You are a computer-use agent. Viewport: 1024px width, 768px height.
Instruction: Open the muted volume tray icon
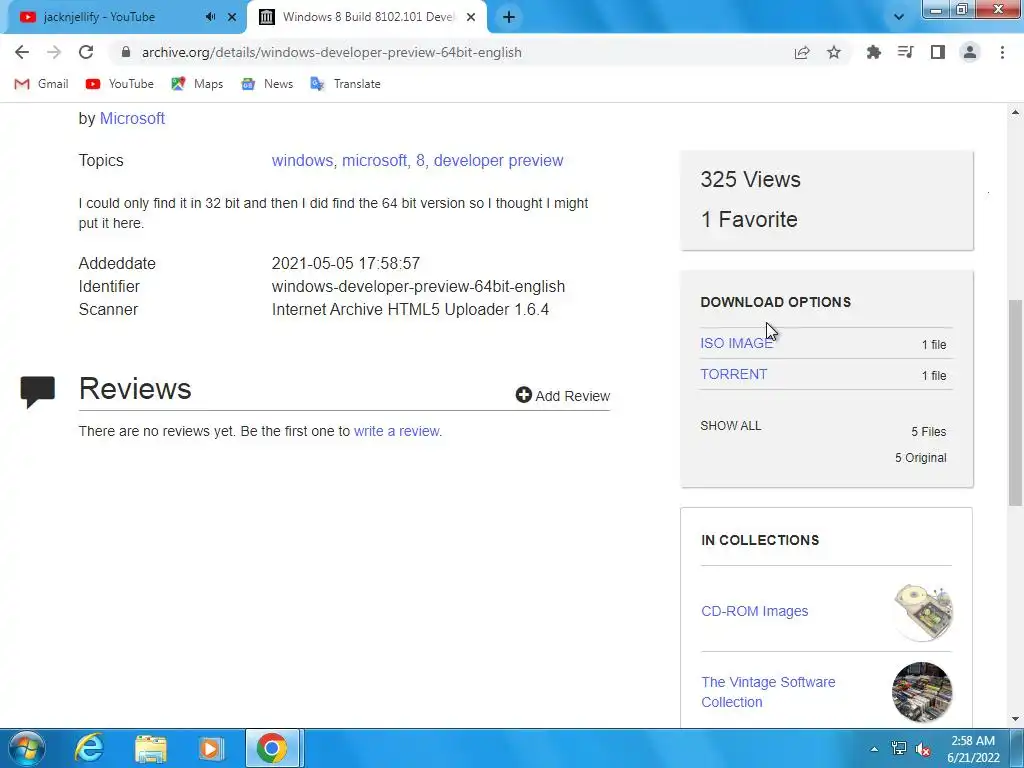pyautogui.click(x=923, y=749)
